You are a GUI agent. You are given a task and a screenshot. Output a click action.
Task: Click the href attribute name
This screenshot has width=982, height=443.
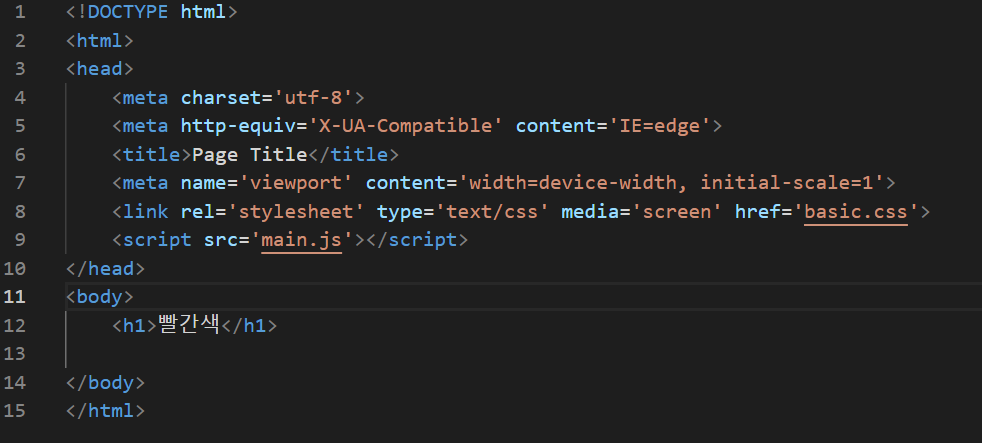[x=758, y=211]
